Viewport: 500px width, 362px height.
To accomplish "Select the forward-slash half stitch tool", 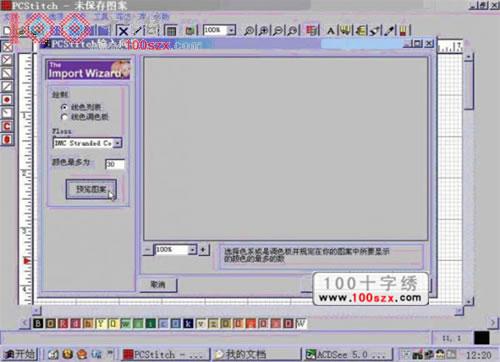I will point(7,87).
